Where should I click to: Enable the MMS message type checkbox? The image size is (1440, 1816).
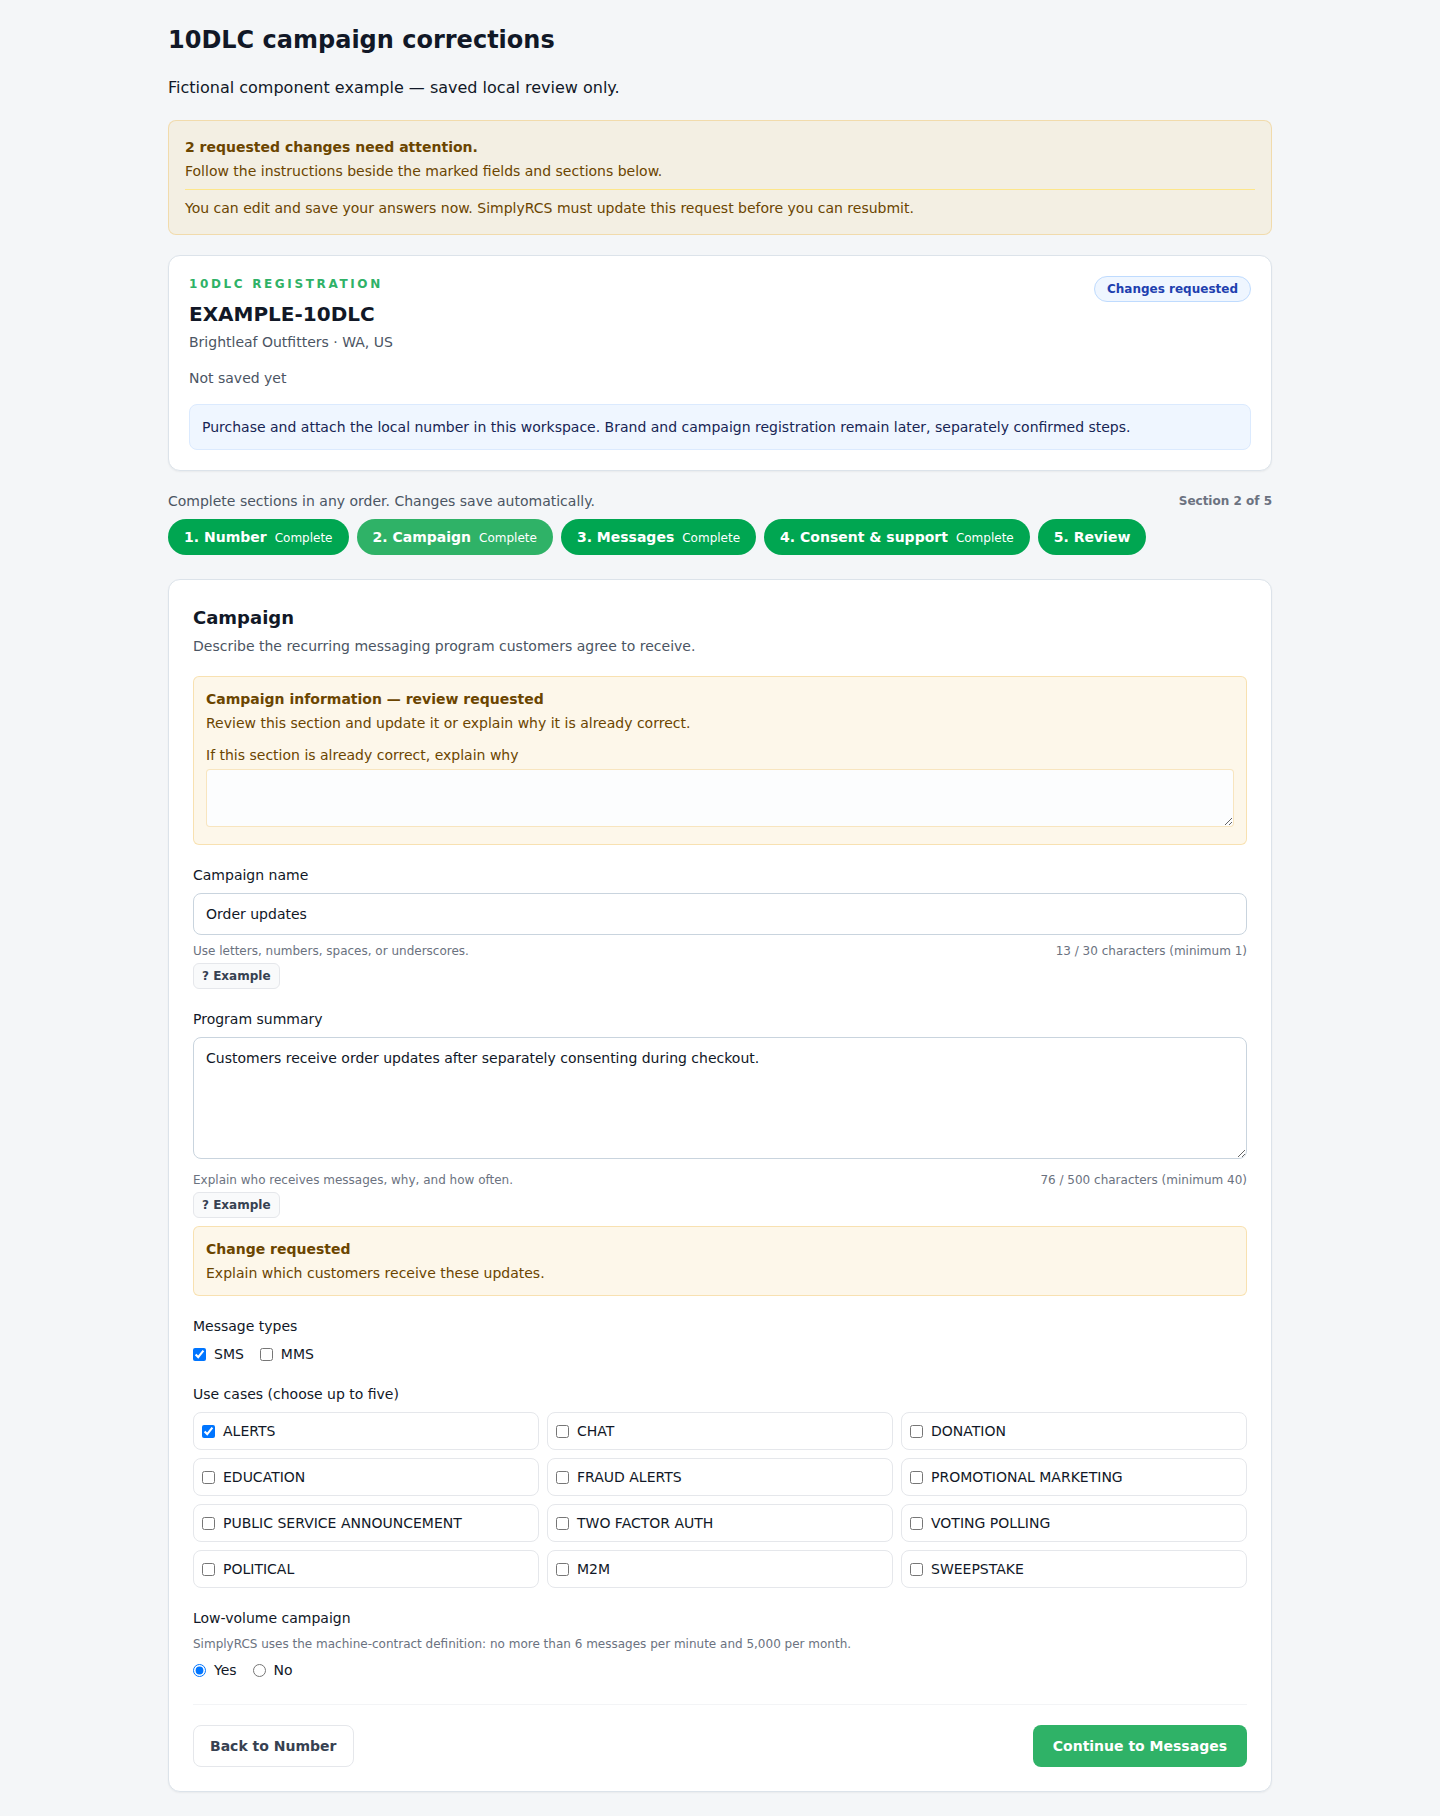(x=267, y=1354)
